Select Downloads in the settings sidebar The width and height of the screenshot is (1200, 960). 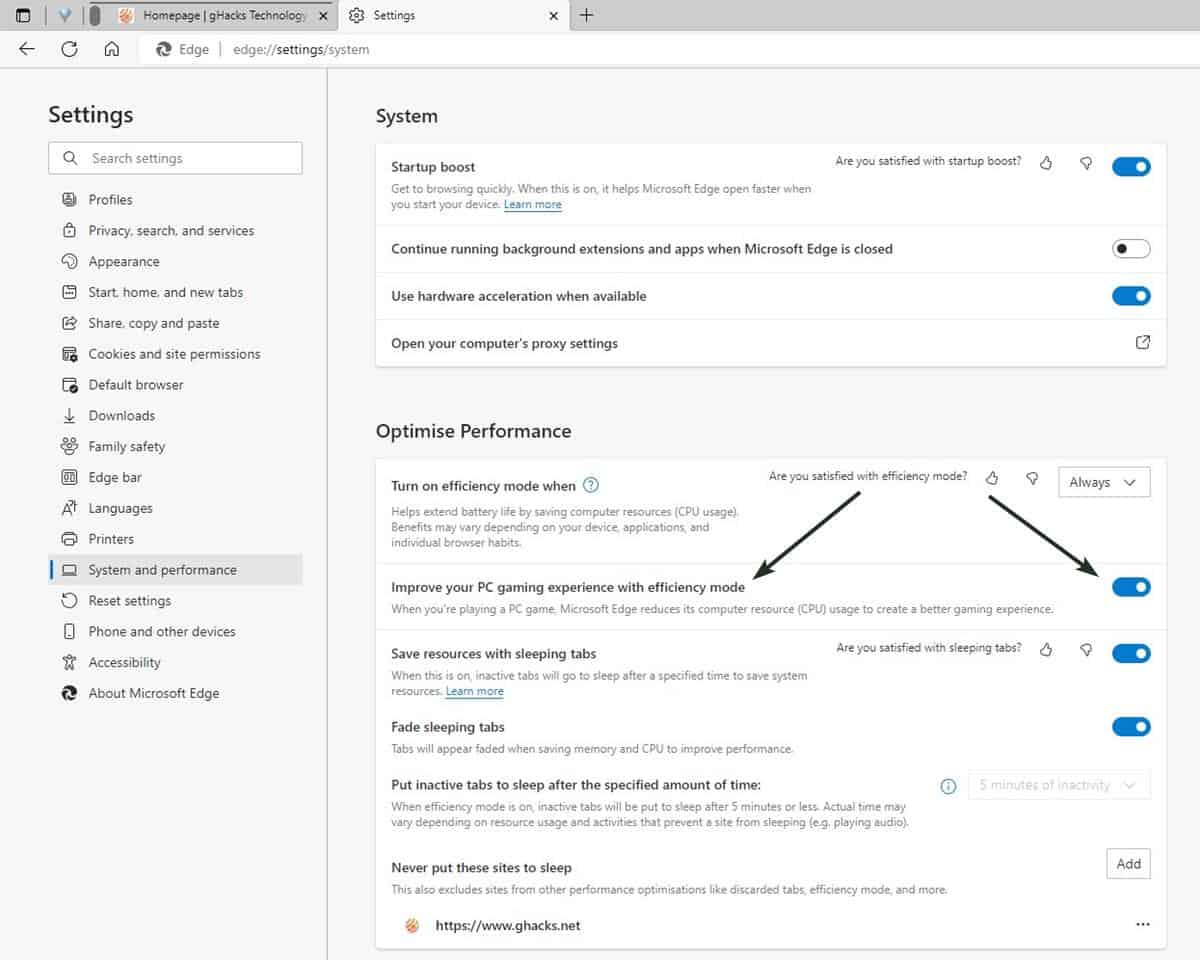pos(120,415)
